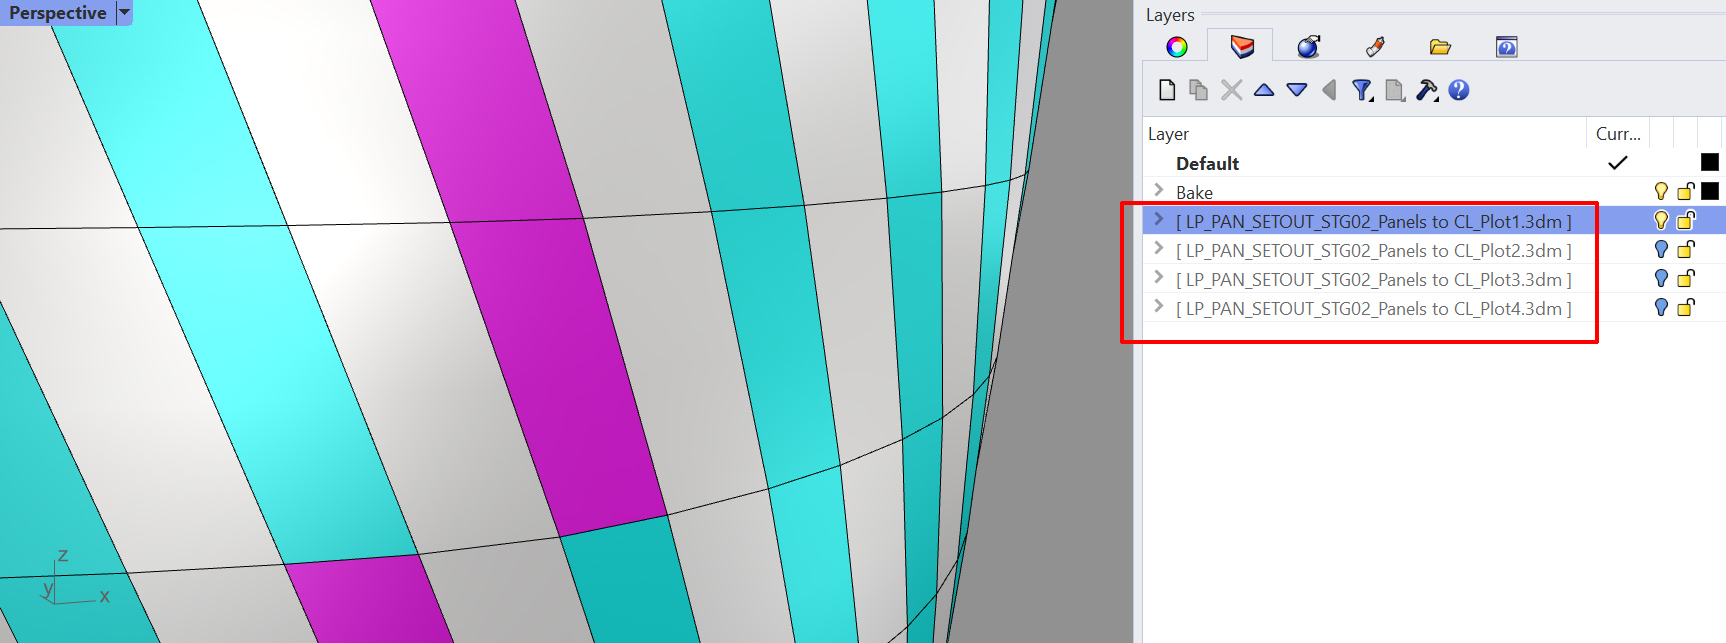The width and height of the screenshot is (1726, 643).
Task: Toggle the lock on Plot3.3dm layer
Action: pyautogui.click(x=1686, y=279)
